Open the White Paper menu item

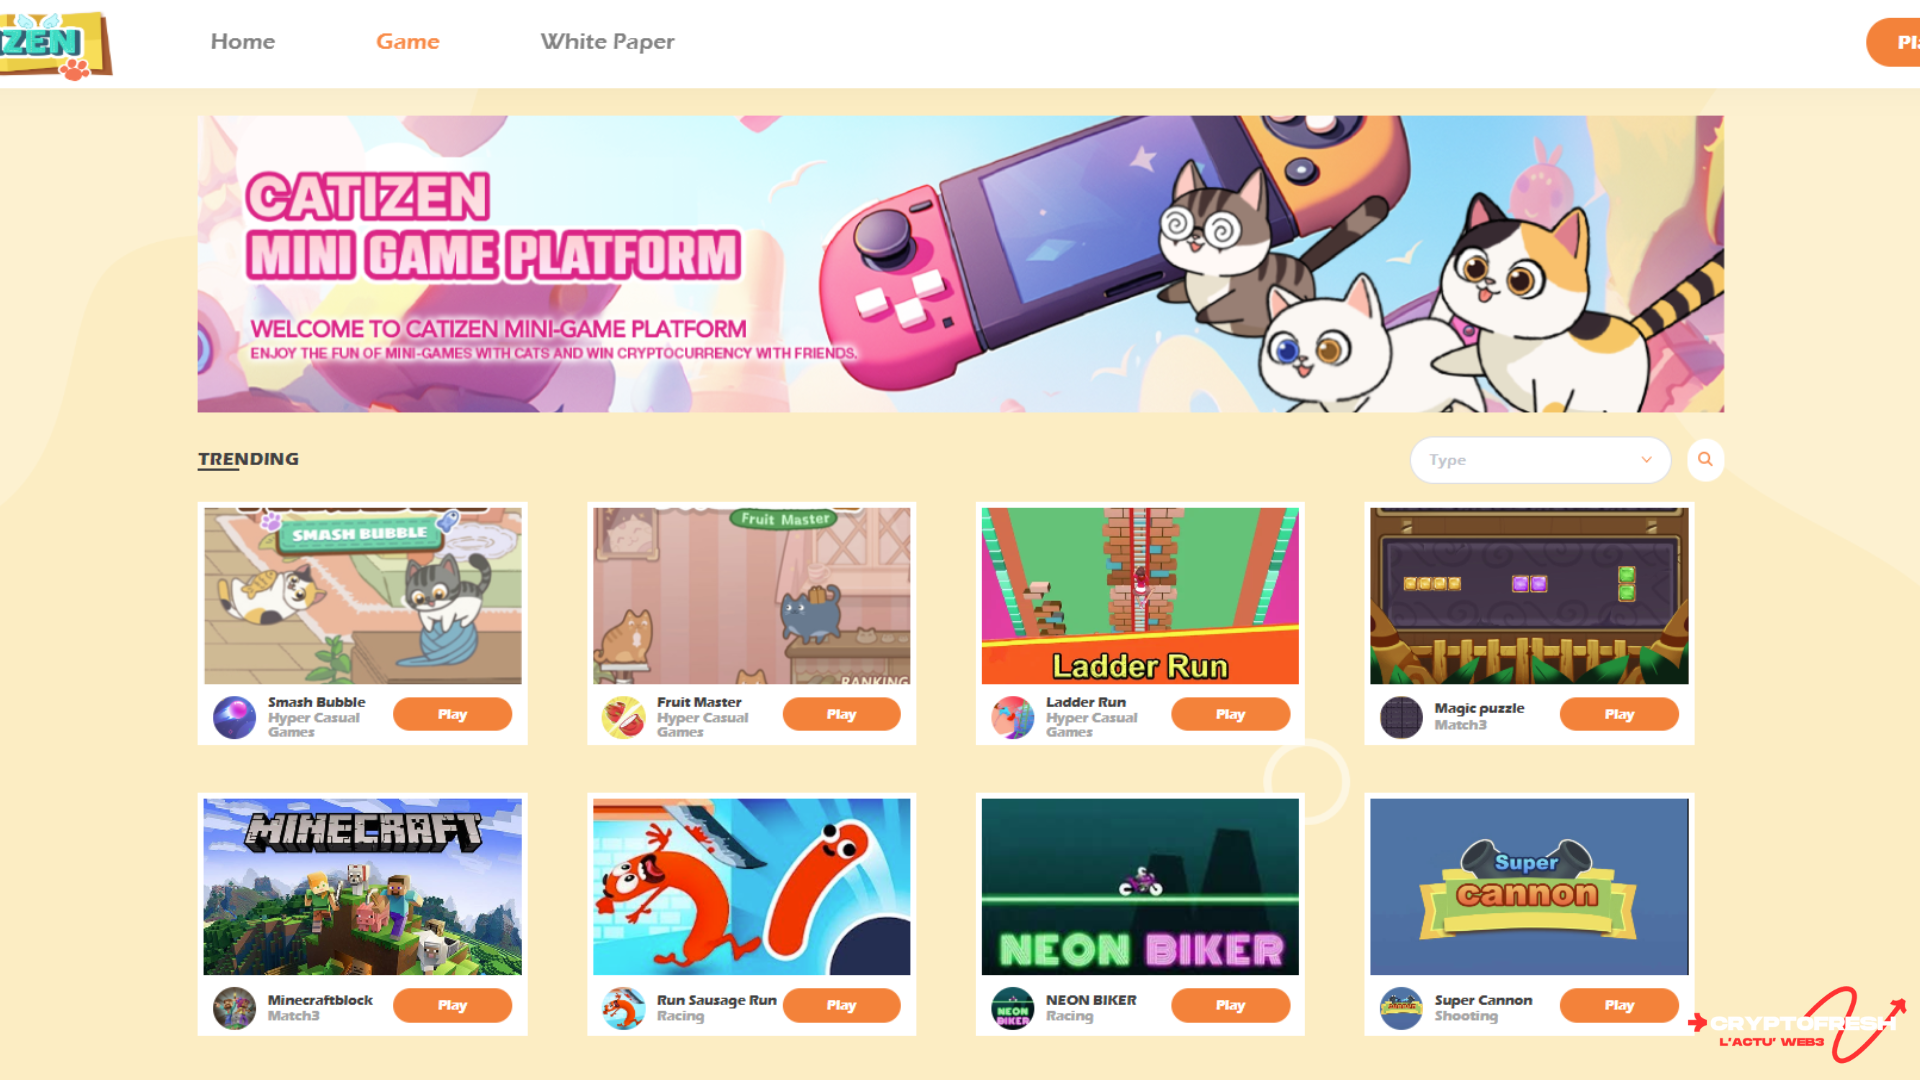point(607,41)
